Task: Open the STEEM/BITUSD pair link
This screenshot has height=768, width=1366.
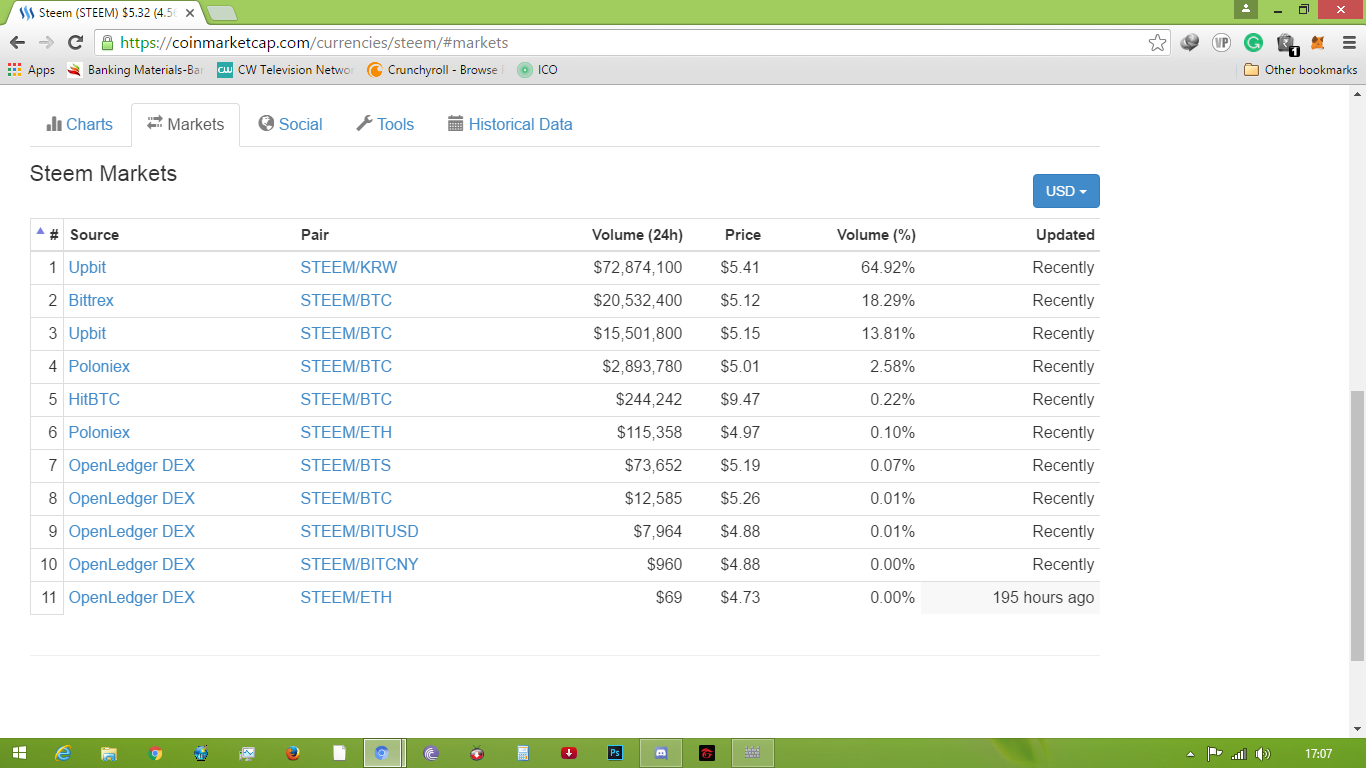Action: point(360,531)
